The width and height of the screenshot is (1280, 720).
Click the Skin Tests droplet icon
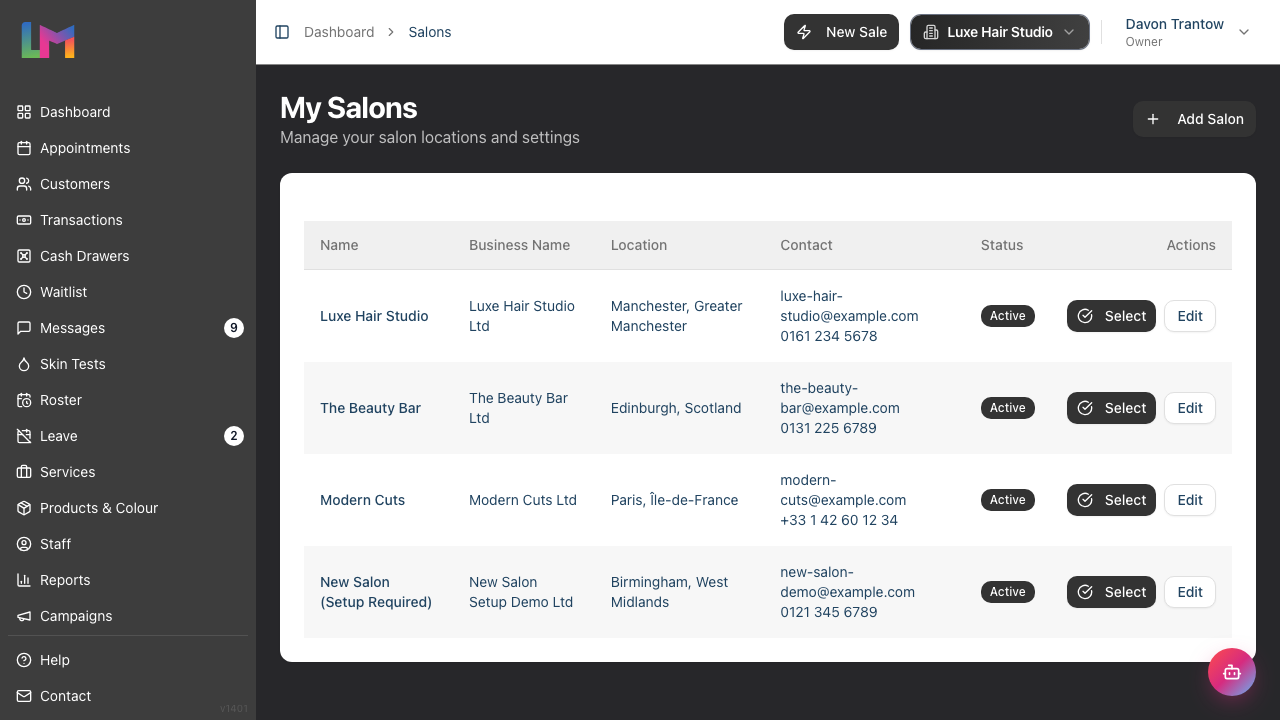[24, 364]
